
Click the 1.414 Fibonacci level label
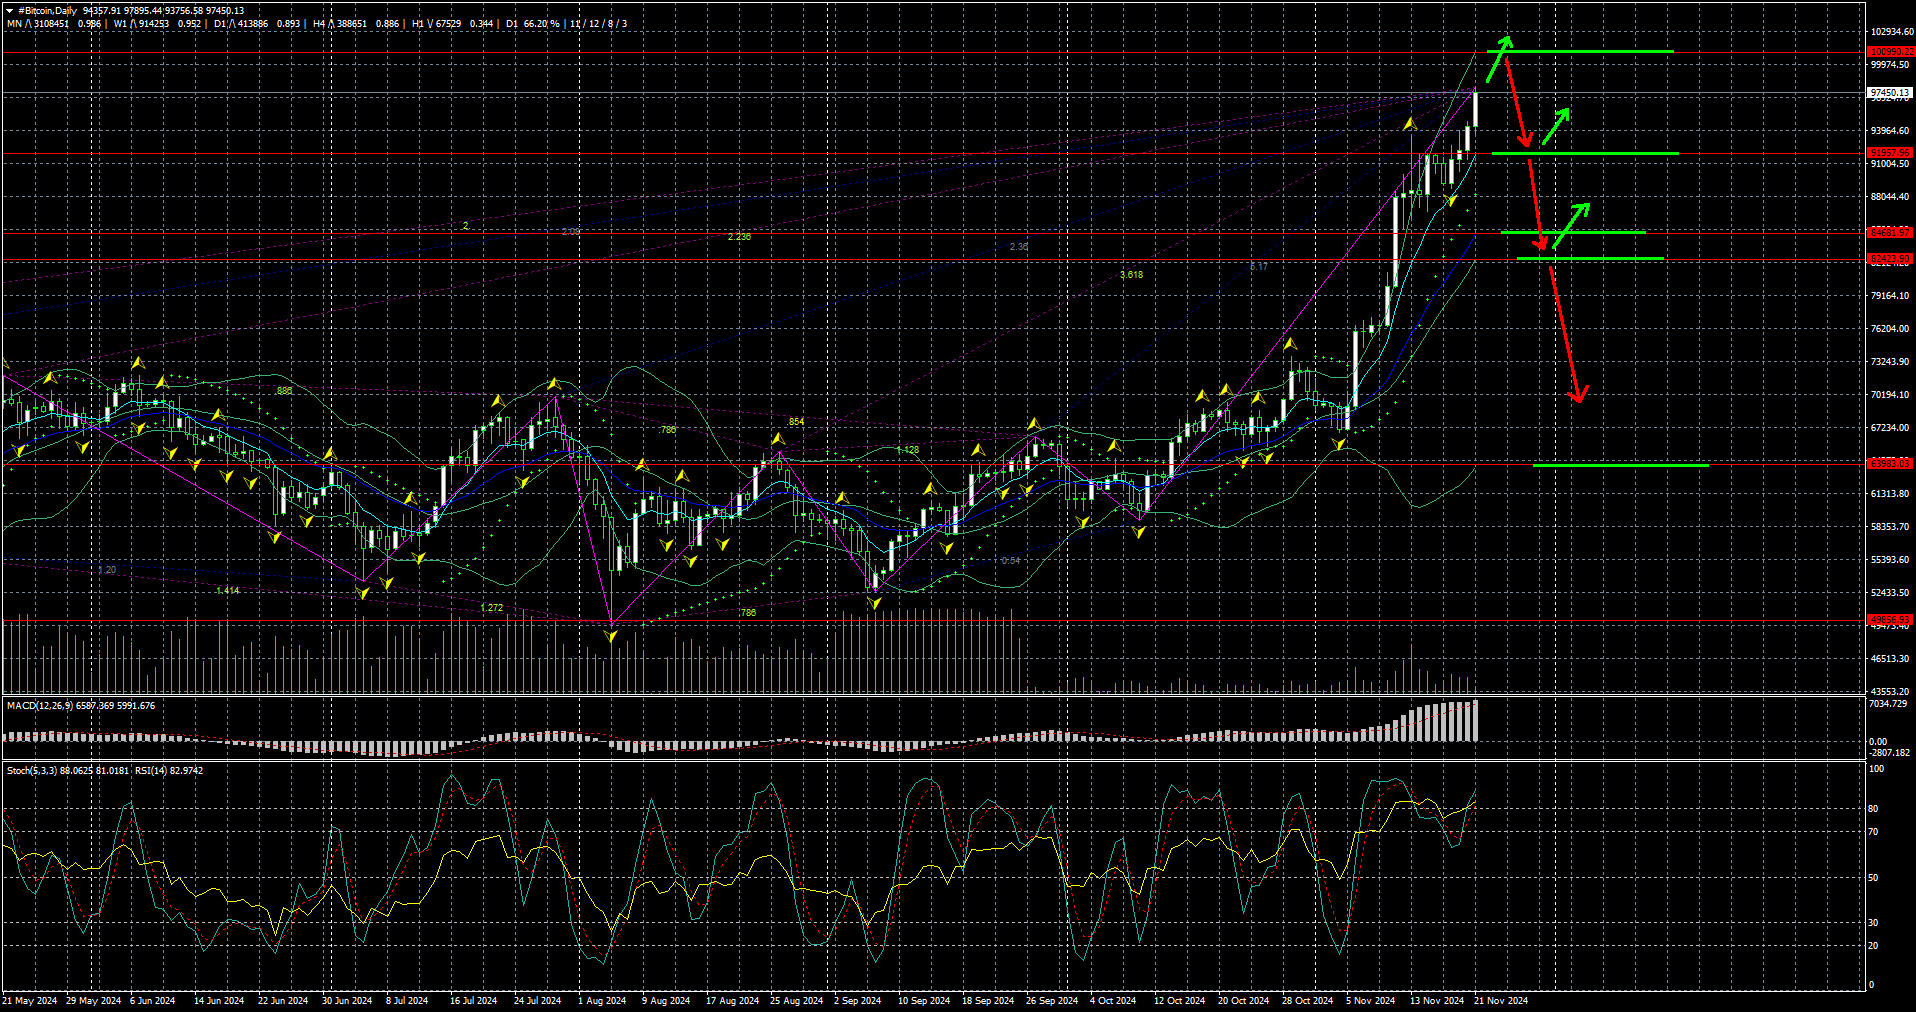(228, 591)
